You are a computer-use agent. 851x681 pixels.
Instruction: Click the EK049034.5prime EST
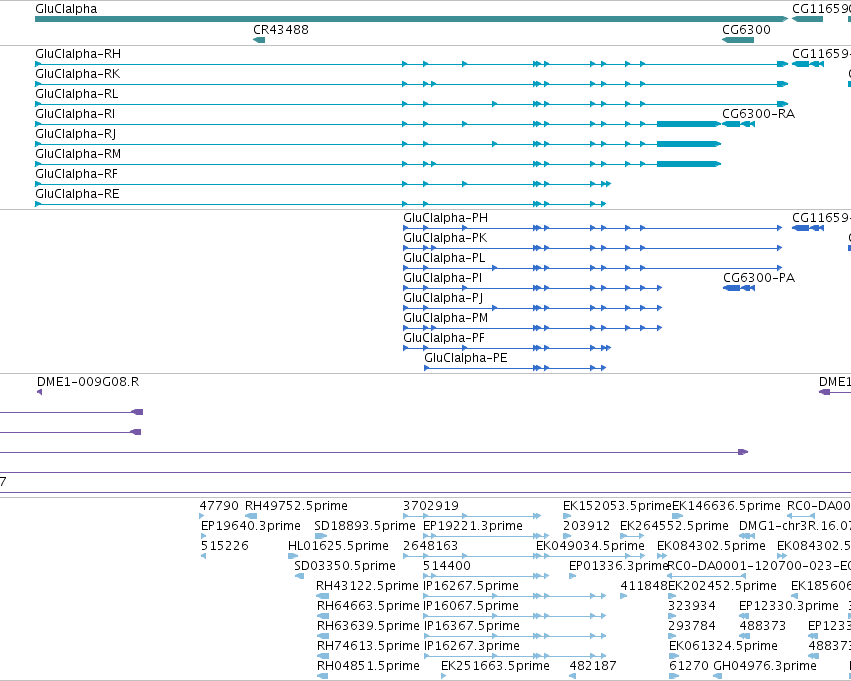coord(590,546)
